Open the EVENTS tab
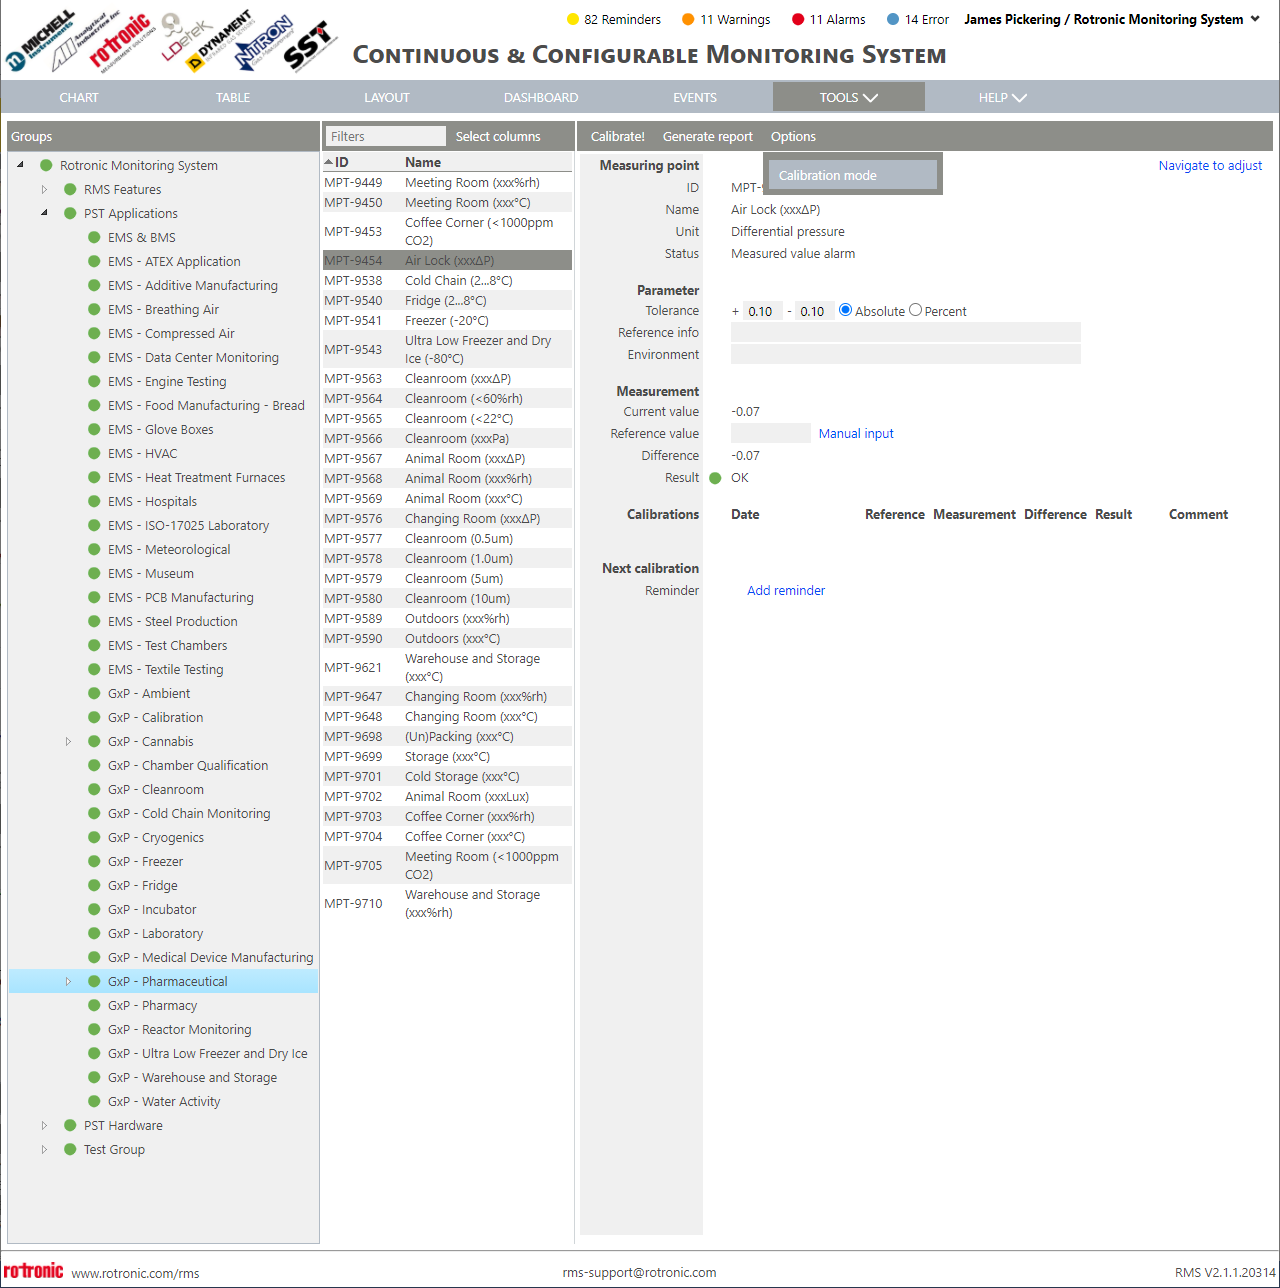Viewport: 1280px width, 1288px height. coord(695,97)
